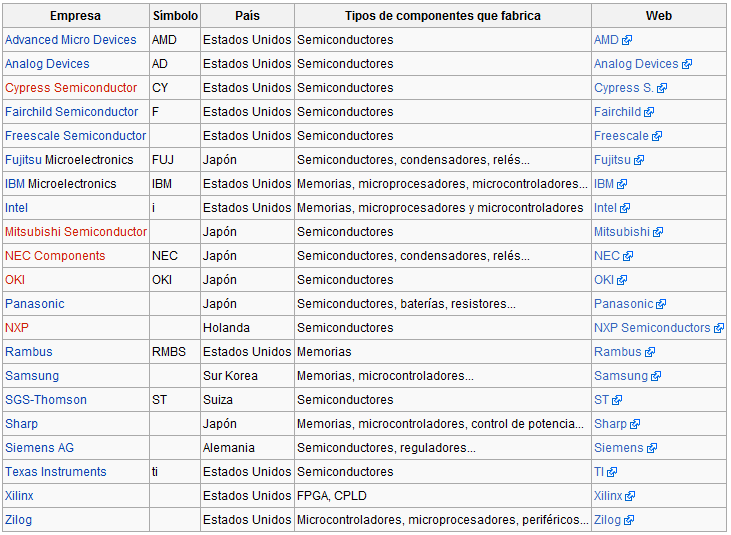Image resolution: width=731 pixels, height=535 pixels.
Task: Open the Xilinx company article link
Action: point(19,496)
